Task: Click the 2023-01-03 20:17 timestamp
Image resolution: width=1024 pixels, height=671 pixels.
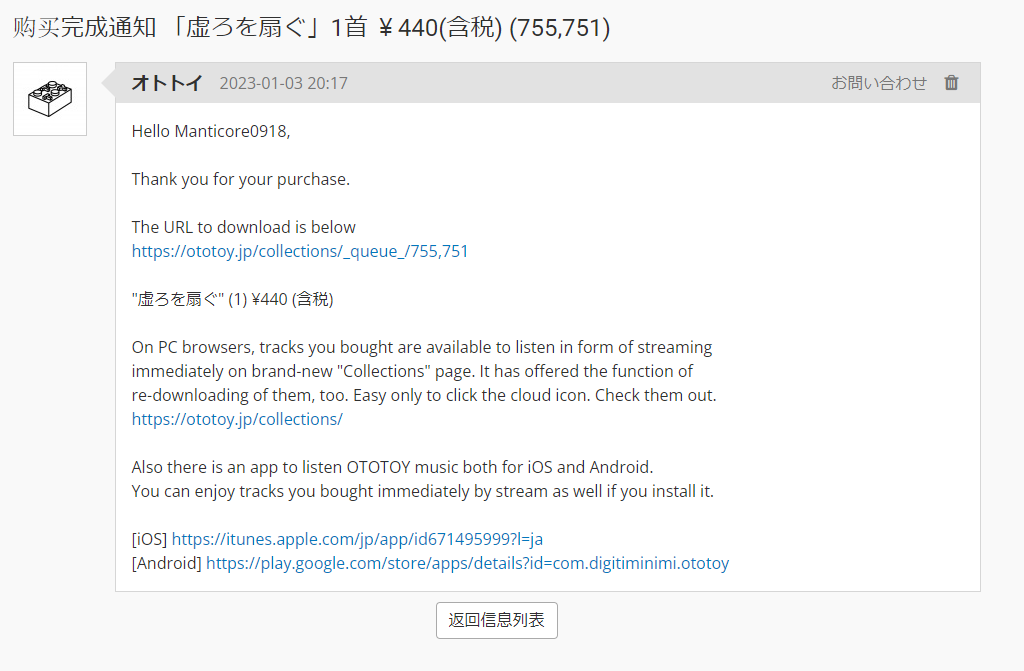Action: (283, 84)
